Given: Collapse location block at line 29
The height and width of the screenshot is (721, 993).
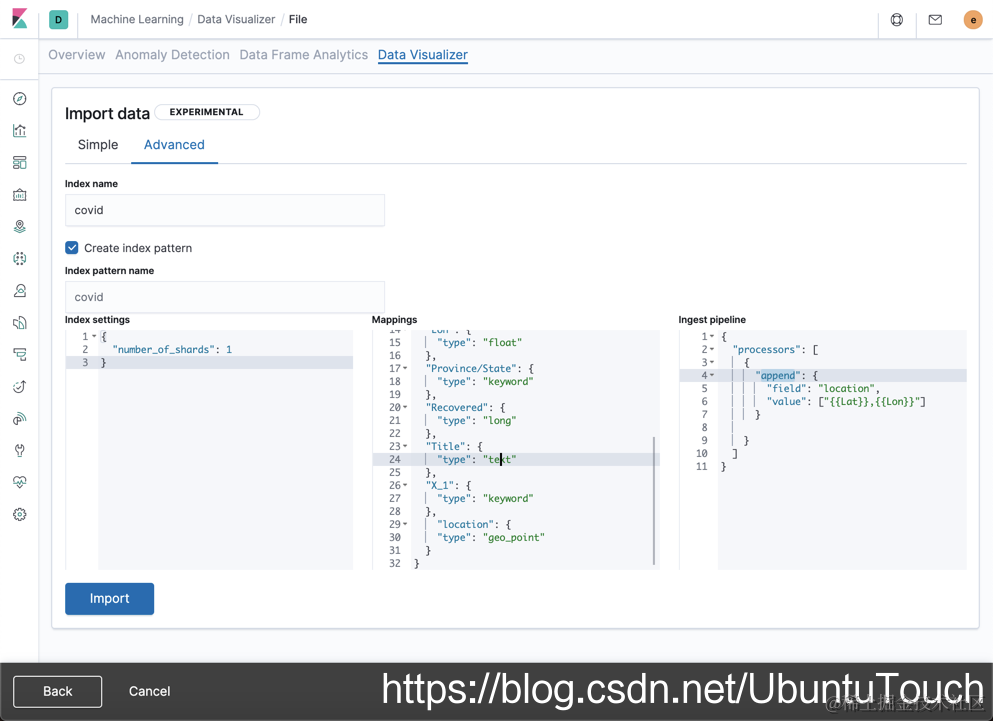Looking at the screenshot, I should click(x=405, y=524).
